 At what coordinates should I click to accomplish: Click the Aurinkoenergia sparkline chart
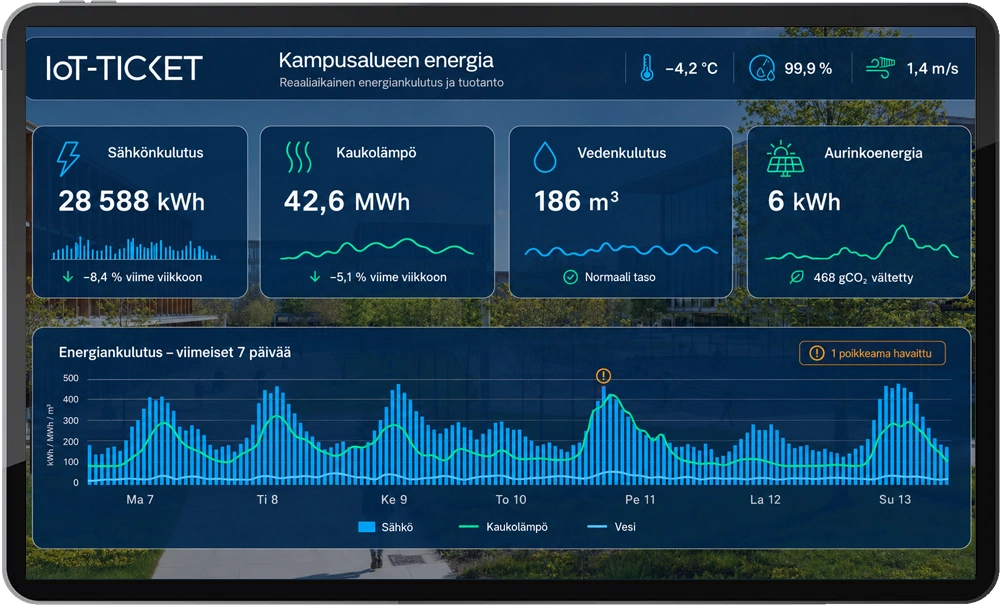click(862, 243)
